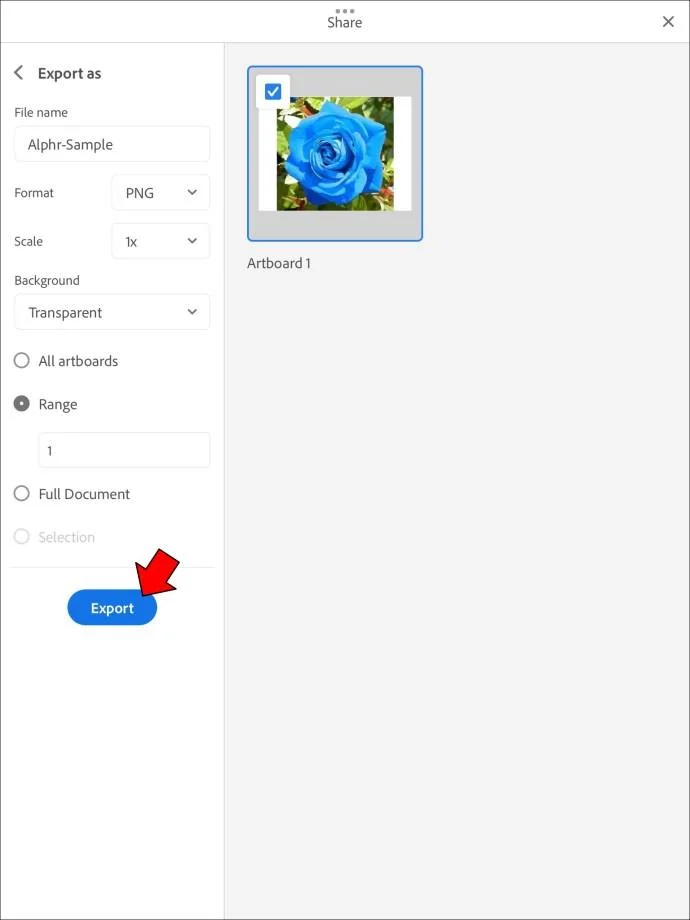
Task: Select the All artboards radio button
Action: [22, 360]
